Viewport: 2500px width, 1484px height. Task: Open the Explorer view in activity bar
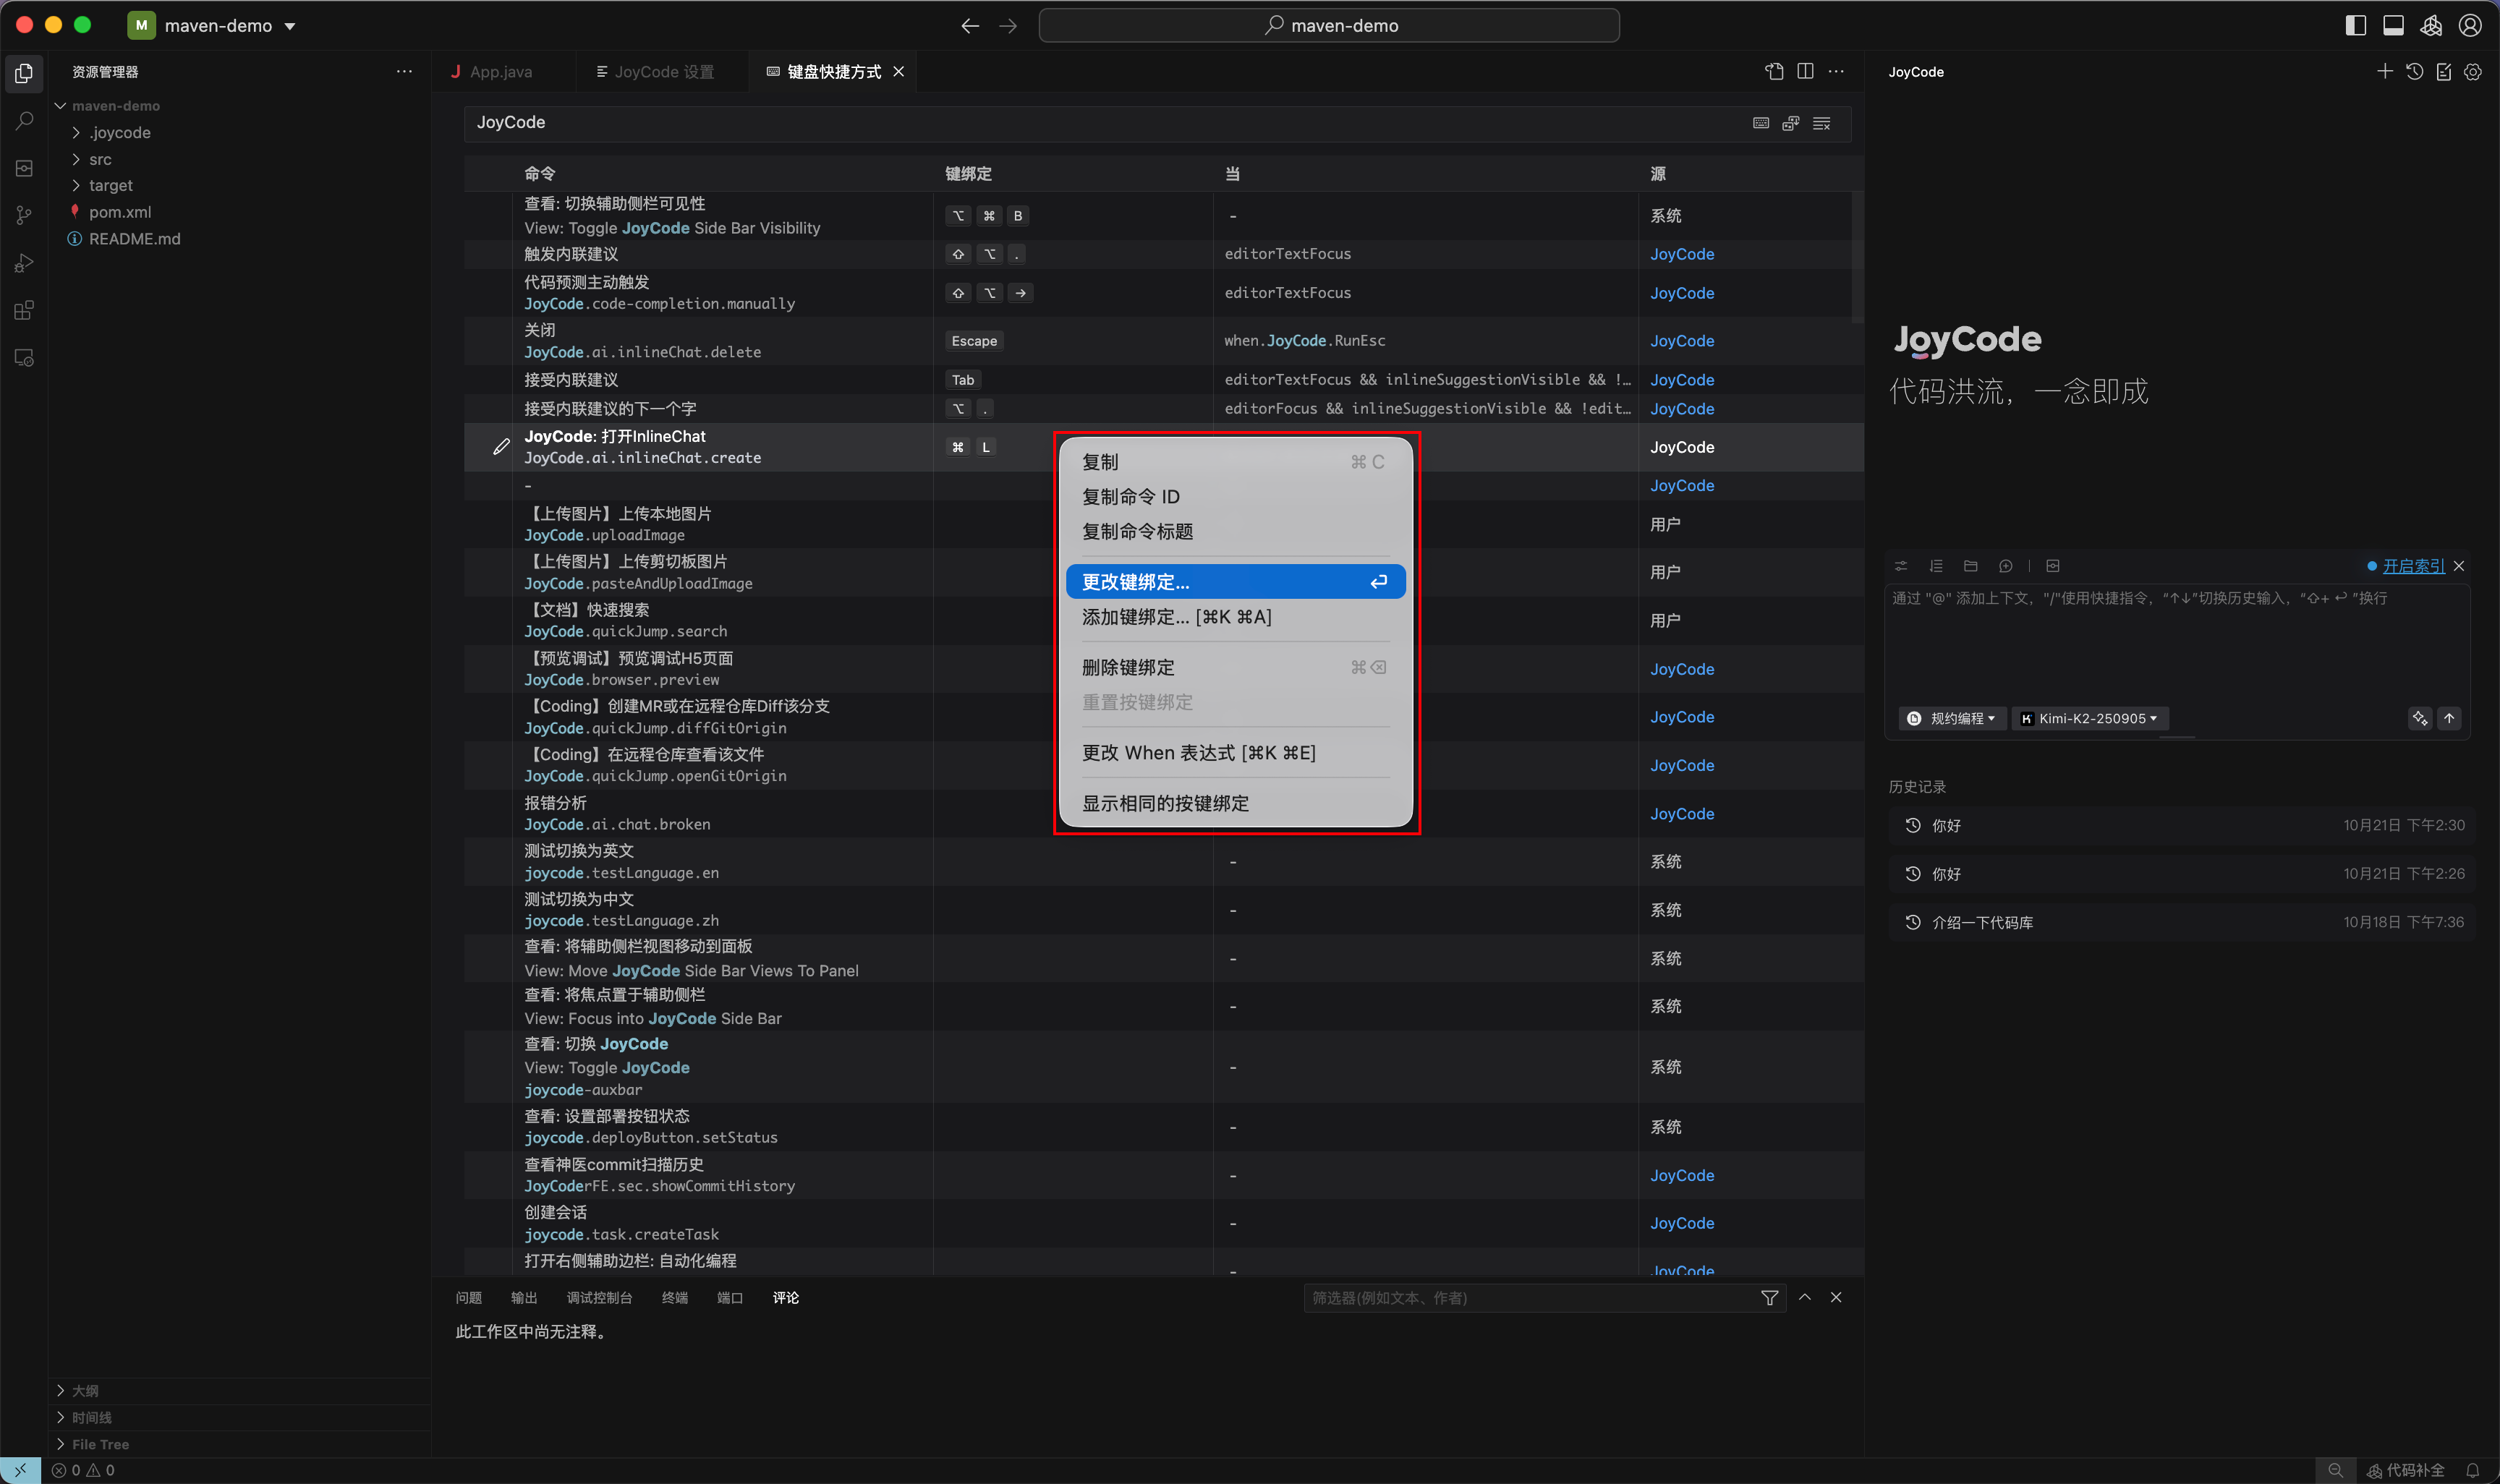click(x=24, y=73)
